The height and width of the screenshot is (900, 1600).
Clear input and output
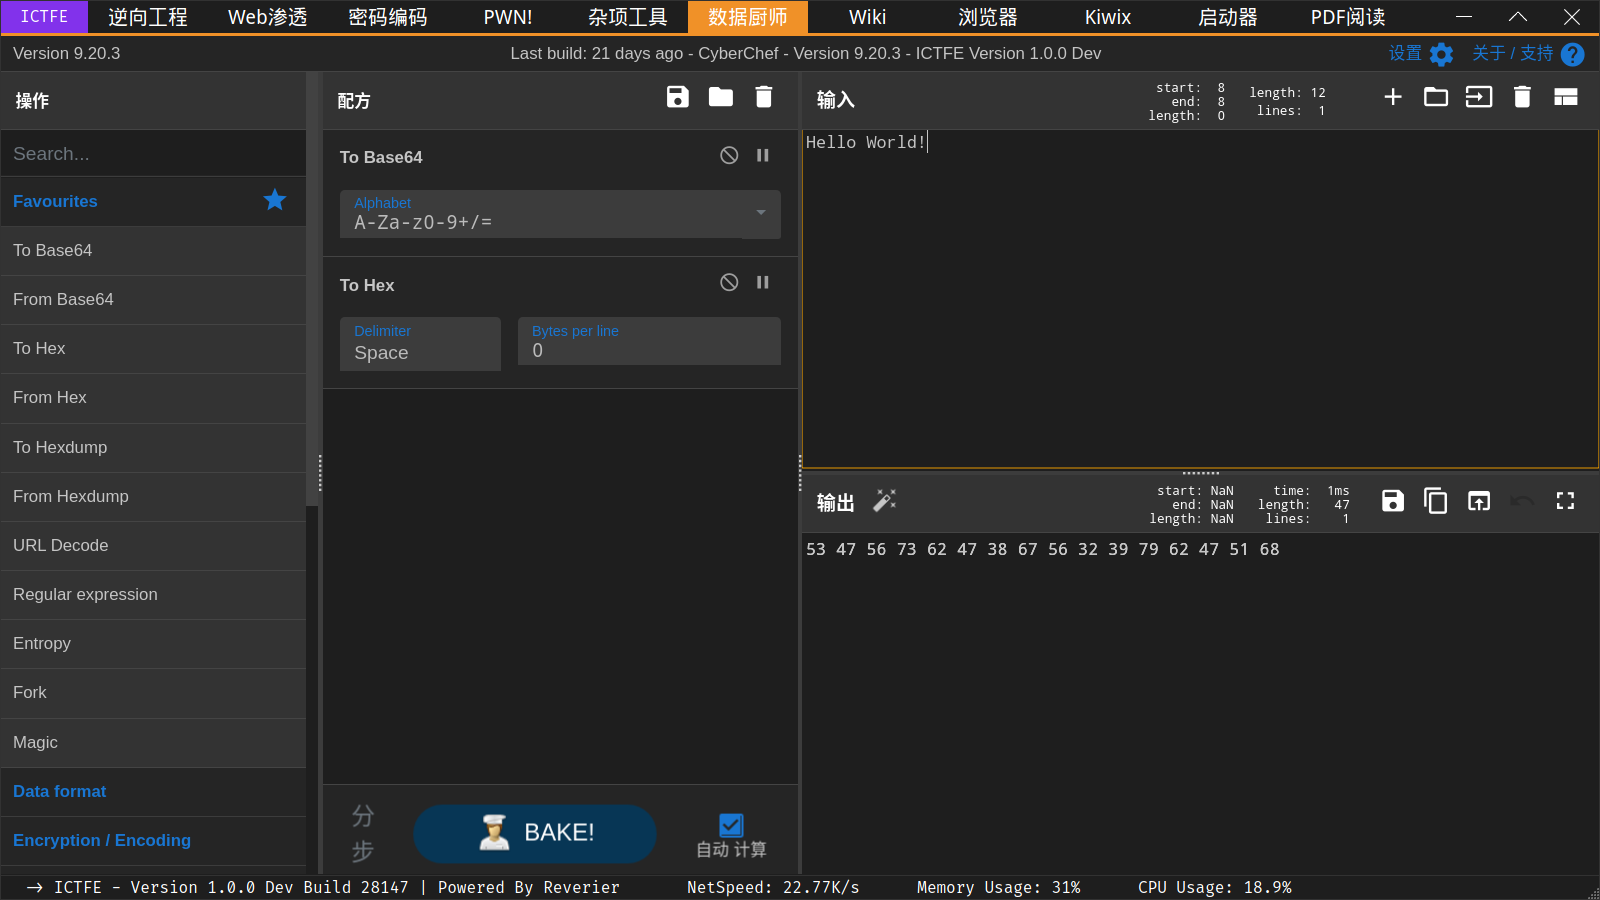click(x=1522, y=97)
